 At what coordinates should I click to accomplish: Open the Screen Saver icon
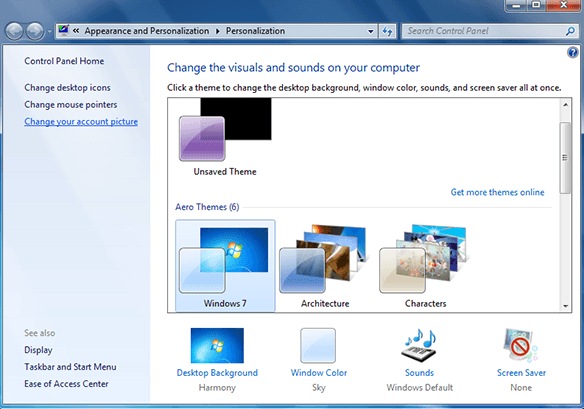pos(520,345)
